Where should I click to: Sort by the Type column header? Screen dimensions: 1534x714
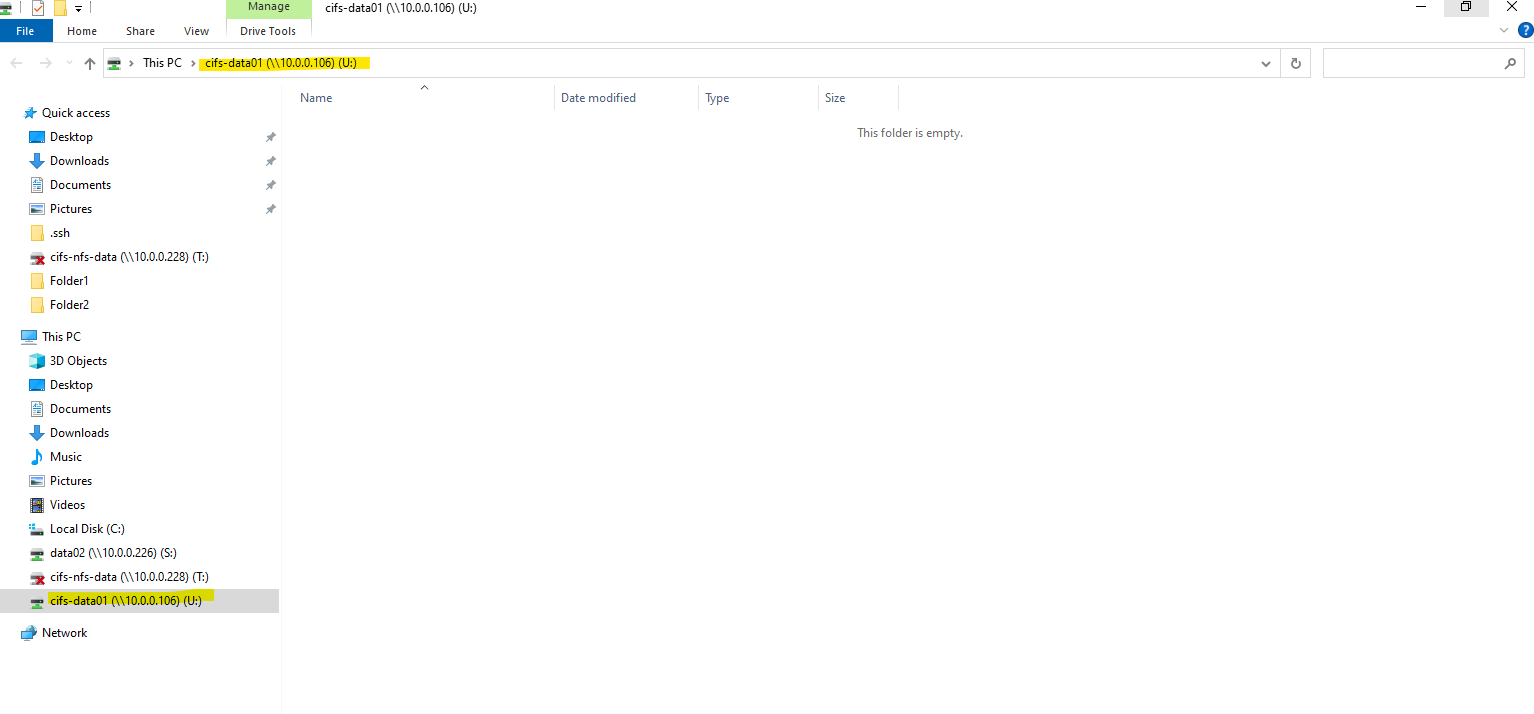[x=758, y=98]
